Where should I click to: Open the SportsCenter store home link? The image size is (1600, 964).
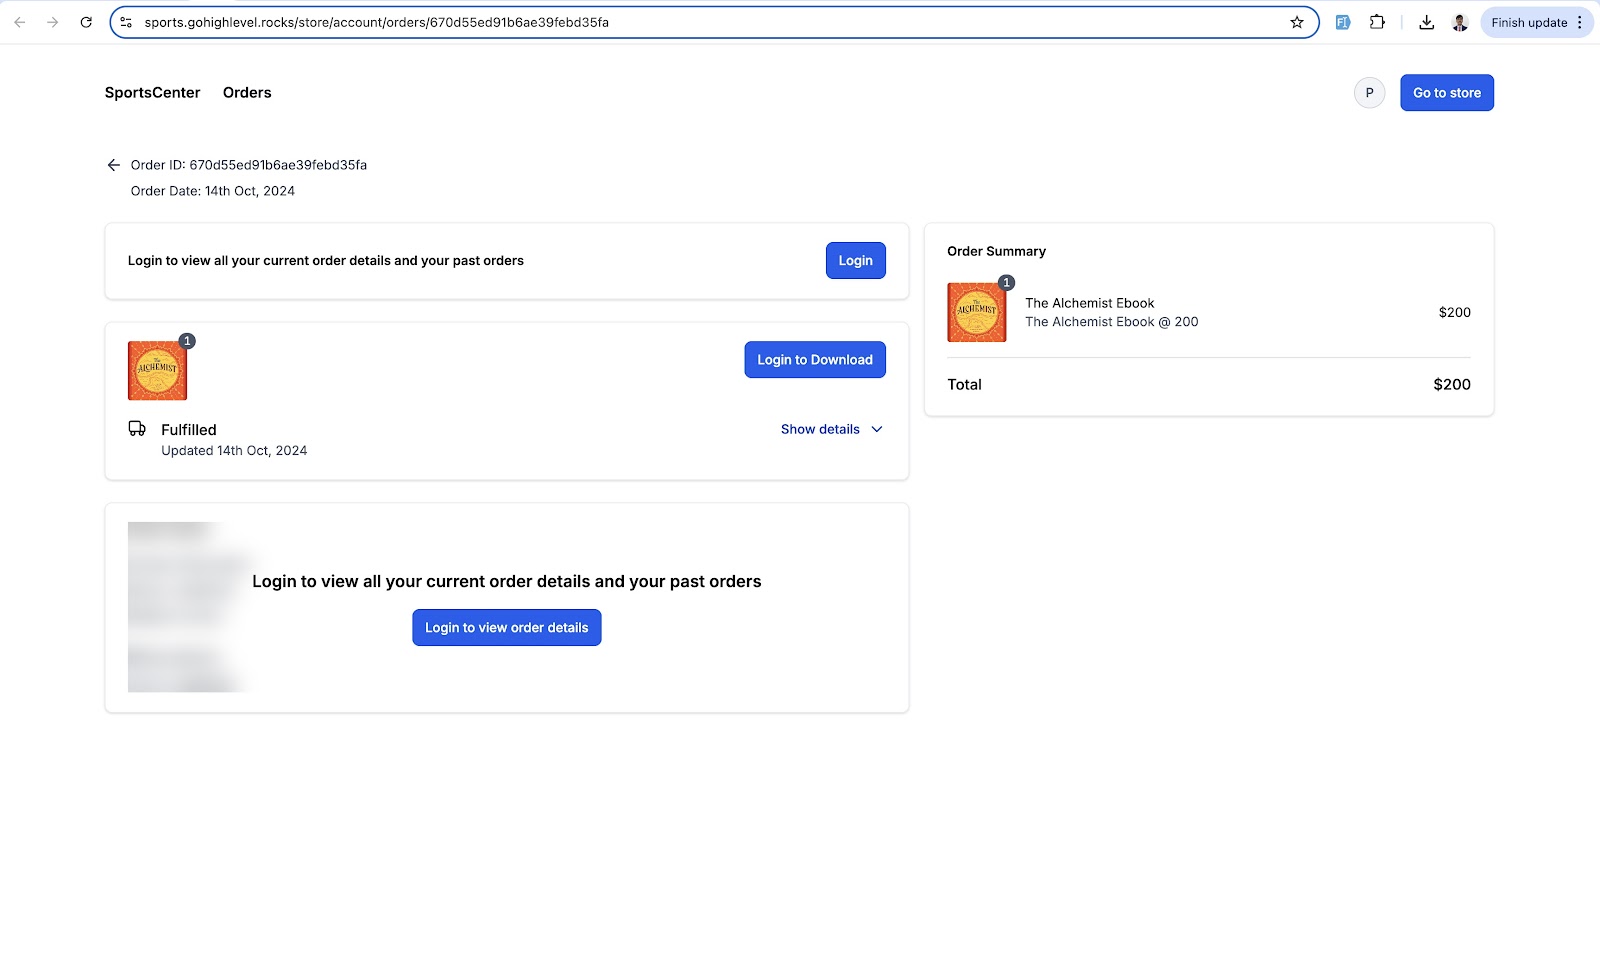point(153,93)
